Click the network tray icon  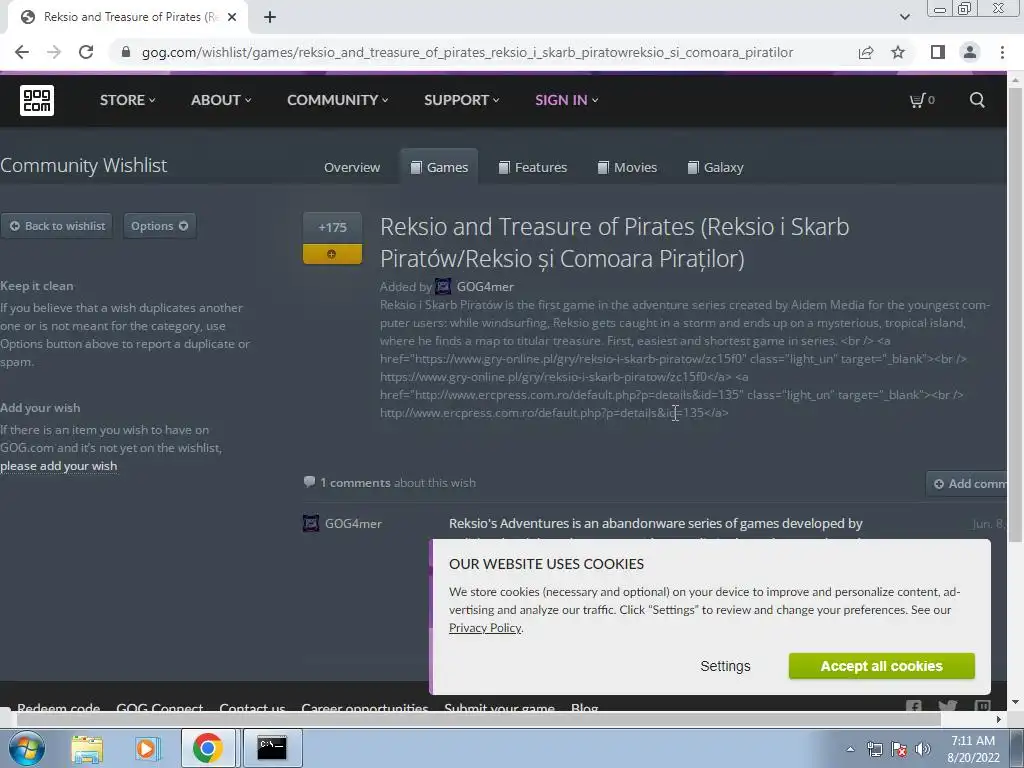tap(874, 749)
